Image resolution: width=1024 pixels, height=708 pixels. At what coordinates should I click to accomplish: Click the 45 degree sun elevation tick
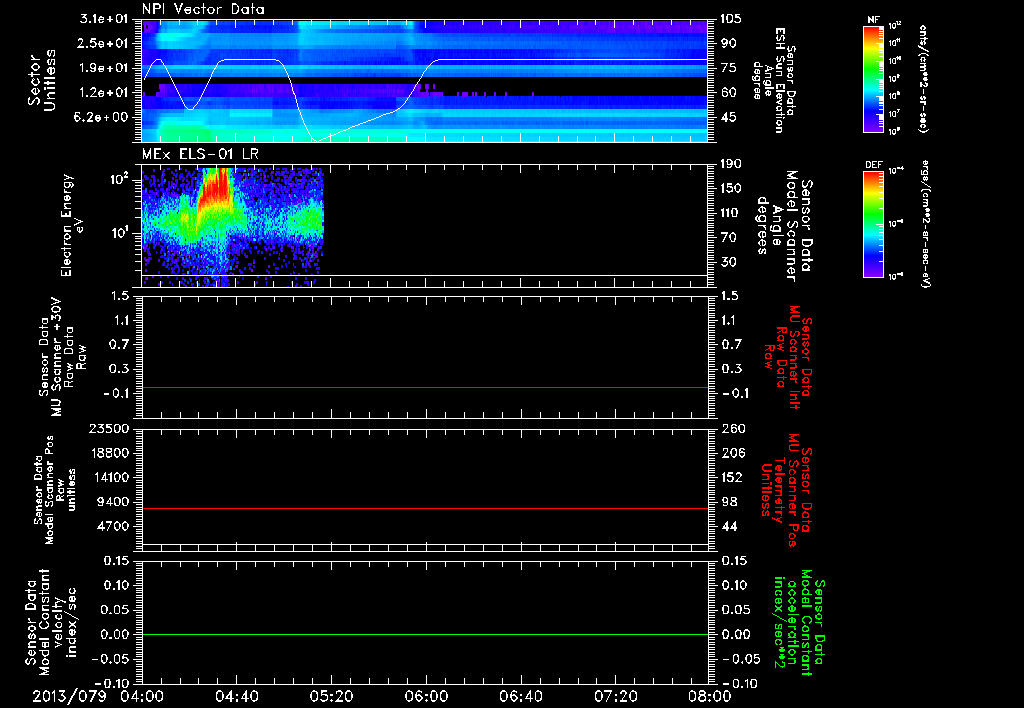click(728, 117)
